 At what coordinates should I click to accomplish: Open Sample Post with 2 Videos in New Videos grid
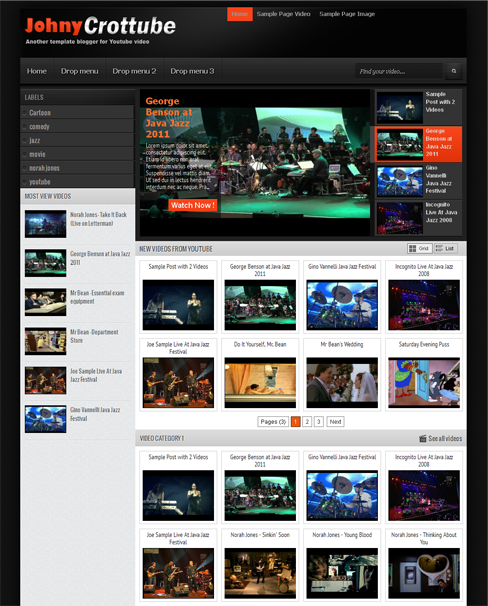pos(178,297)
